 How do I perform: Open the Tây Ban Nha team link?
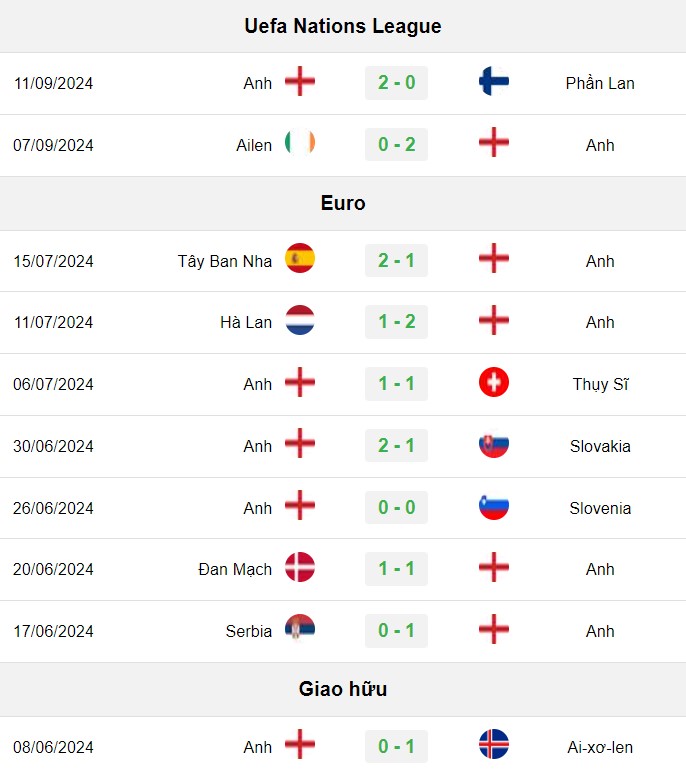(225, 261)
